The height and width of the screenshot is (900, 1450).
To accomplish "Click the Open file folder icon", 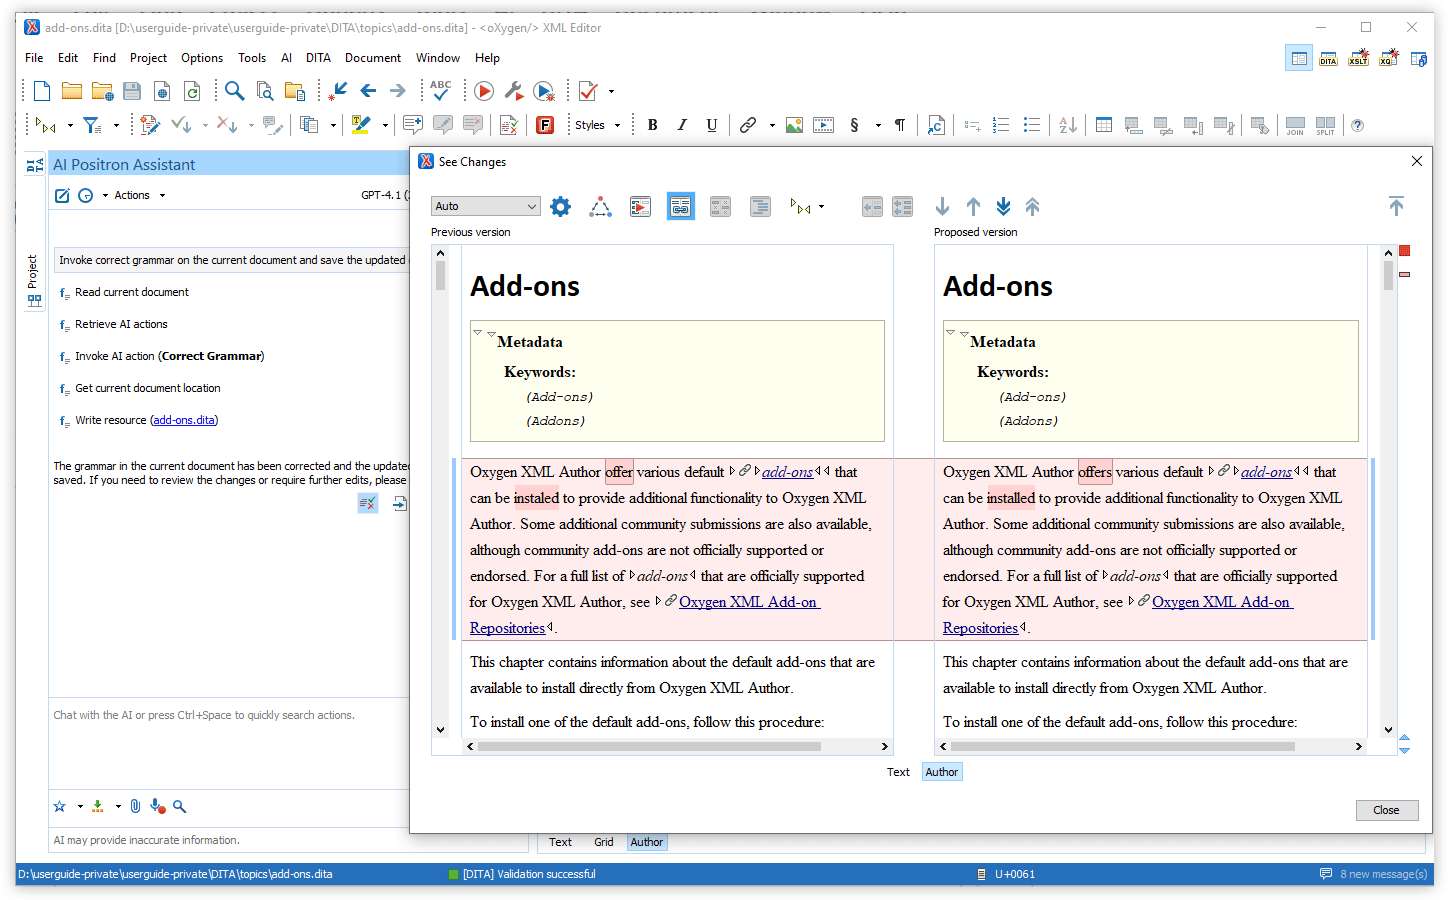I will 72,91.
